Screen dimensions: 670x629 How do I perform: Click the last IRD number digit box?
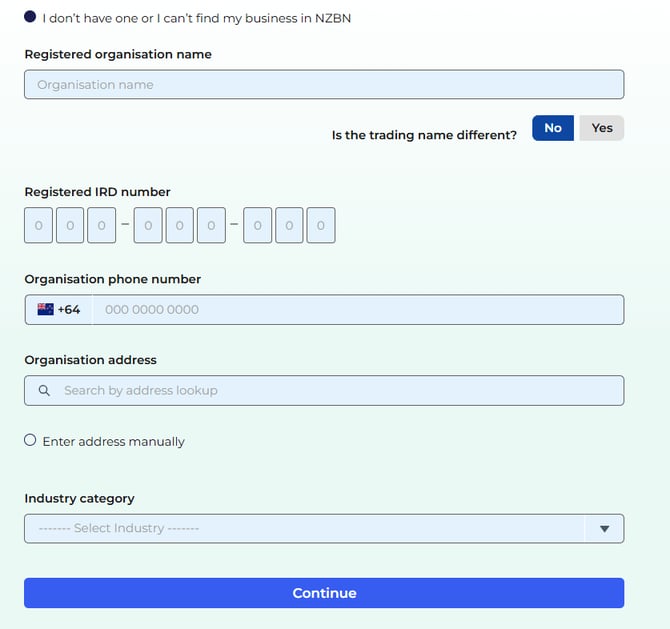[320, 226]
